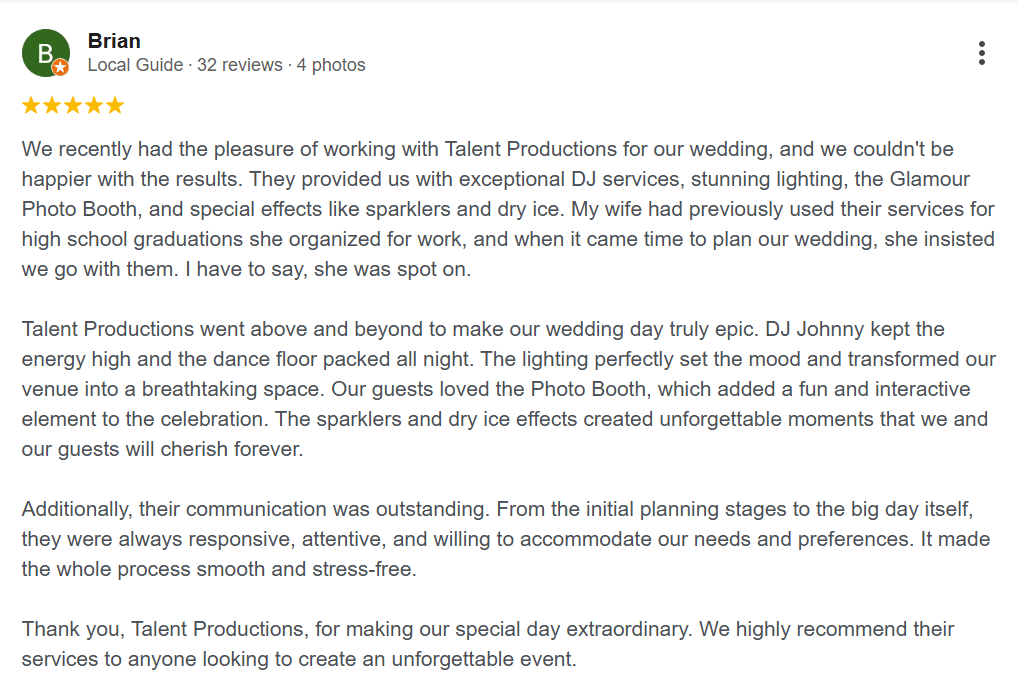This screenshot has width=1018, height=696.
Task: Click the orange Local Guide badge star
Action: pyautogui.click(x=60, y=67)
